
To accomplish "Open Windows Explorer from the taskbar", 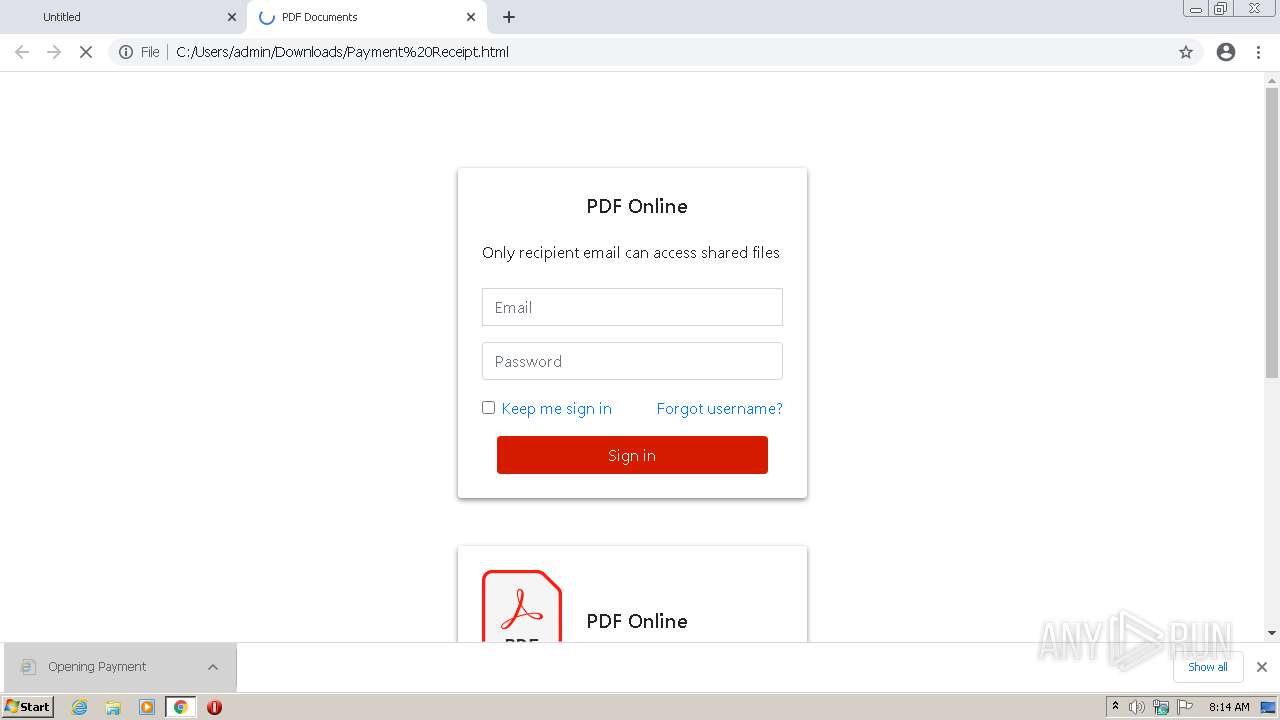I will (113, 707).
